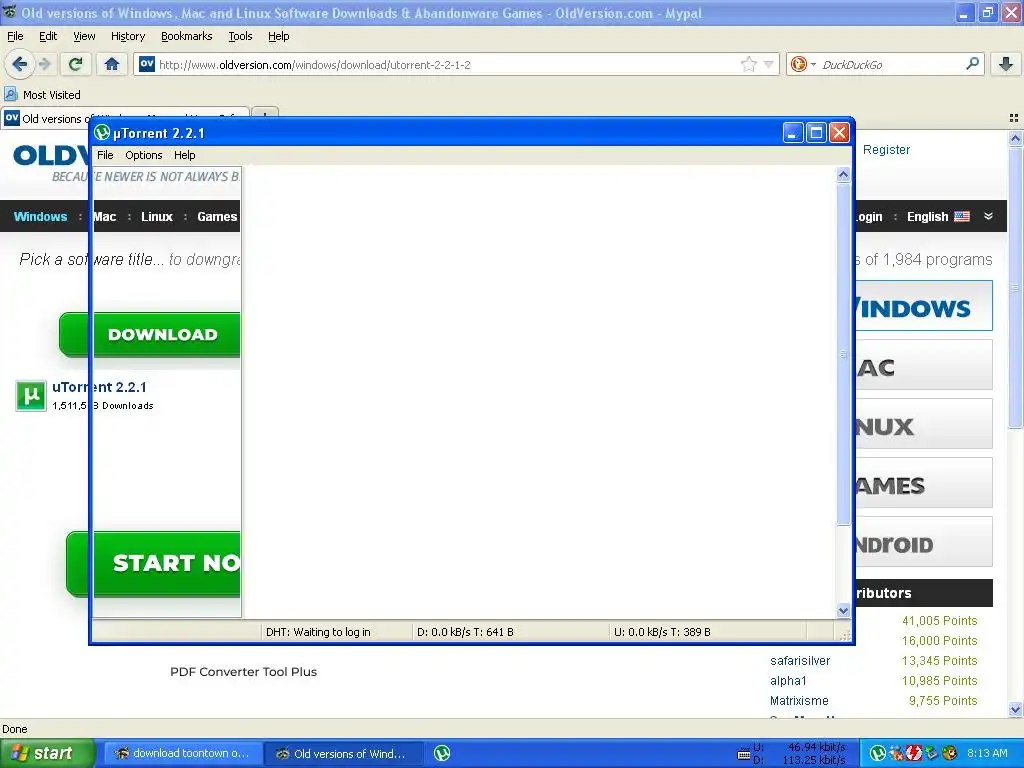
Task: Click the Linux navigation link
Action: coord(157,217)
